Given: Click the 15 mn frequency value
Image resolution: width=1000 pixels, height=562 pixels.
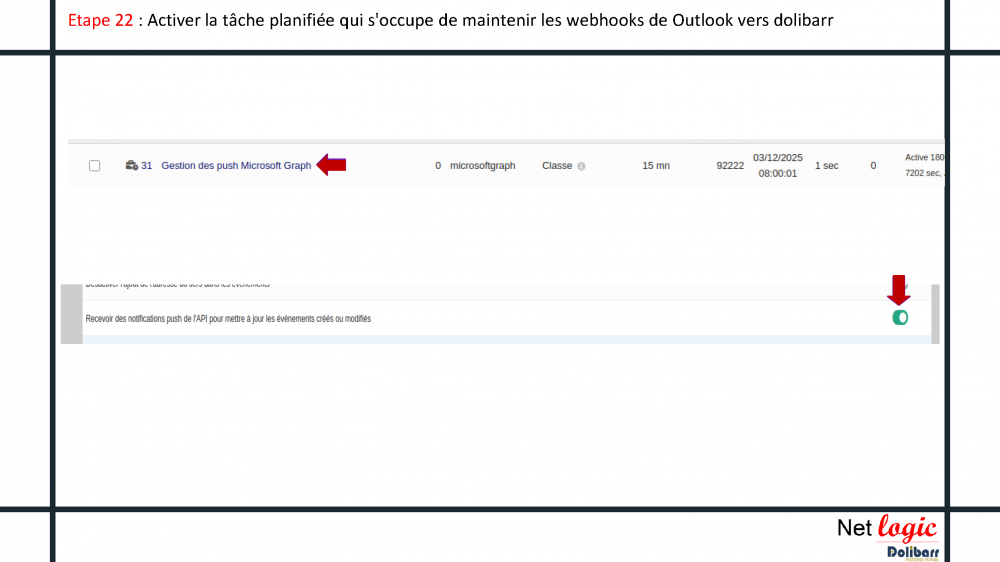Looking at the screenshot, I should click(x=655, y=166).
